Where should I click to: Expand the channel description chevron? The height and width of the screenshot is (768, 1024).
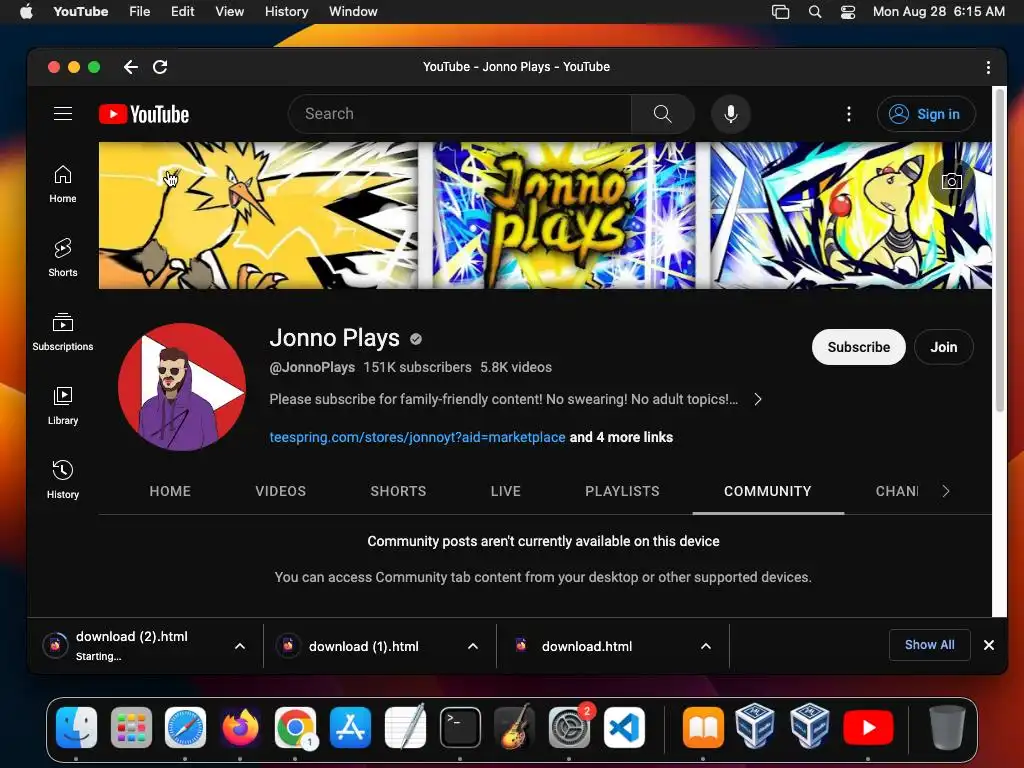758,399
